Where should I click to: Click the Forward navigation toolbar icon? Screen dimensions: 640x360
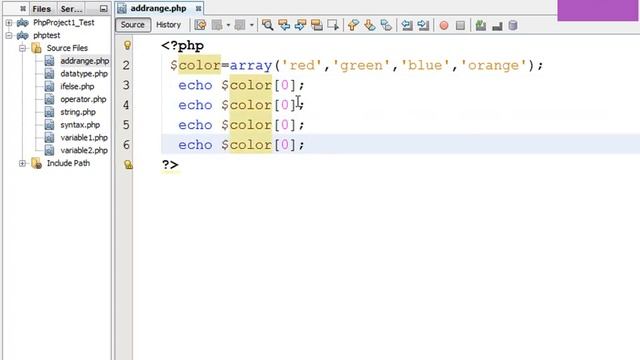240,25
